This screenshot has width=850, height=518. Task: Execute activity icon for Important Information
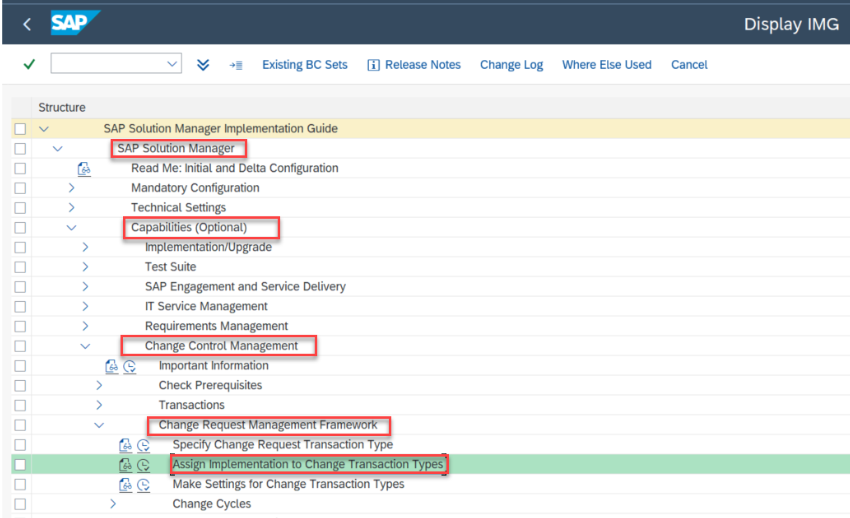pos(130,366)
